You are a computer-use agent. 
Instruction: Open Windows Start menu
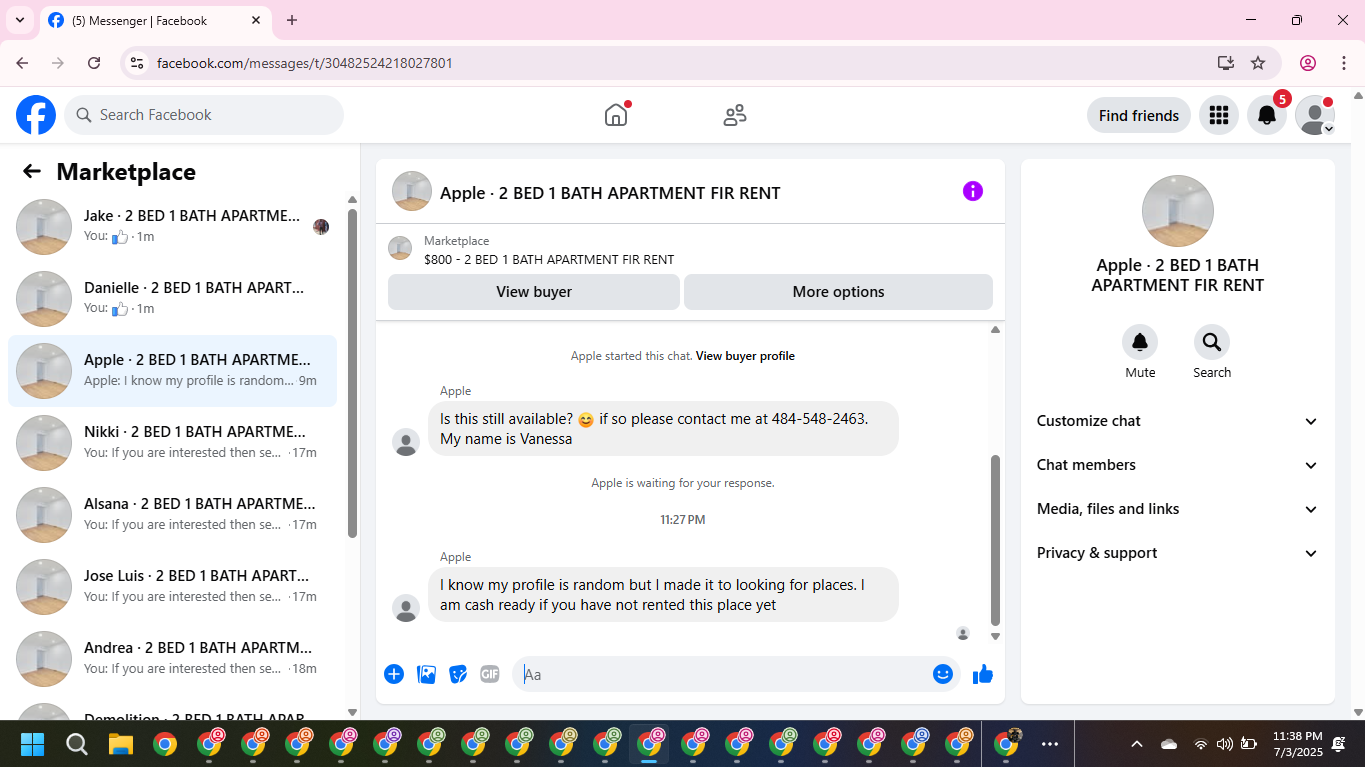[x=33, y=744]
